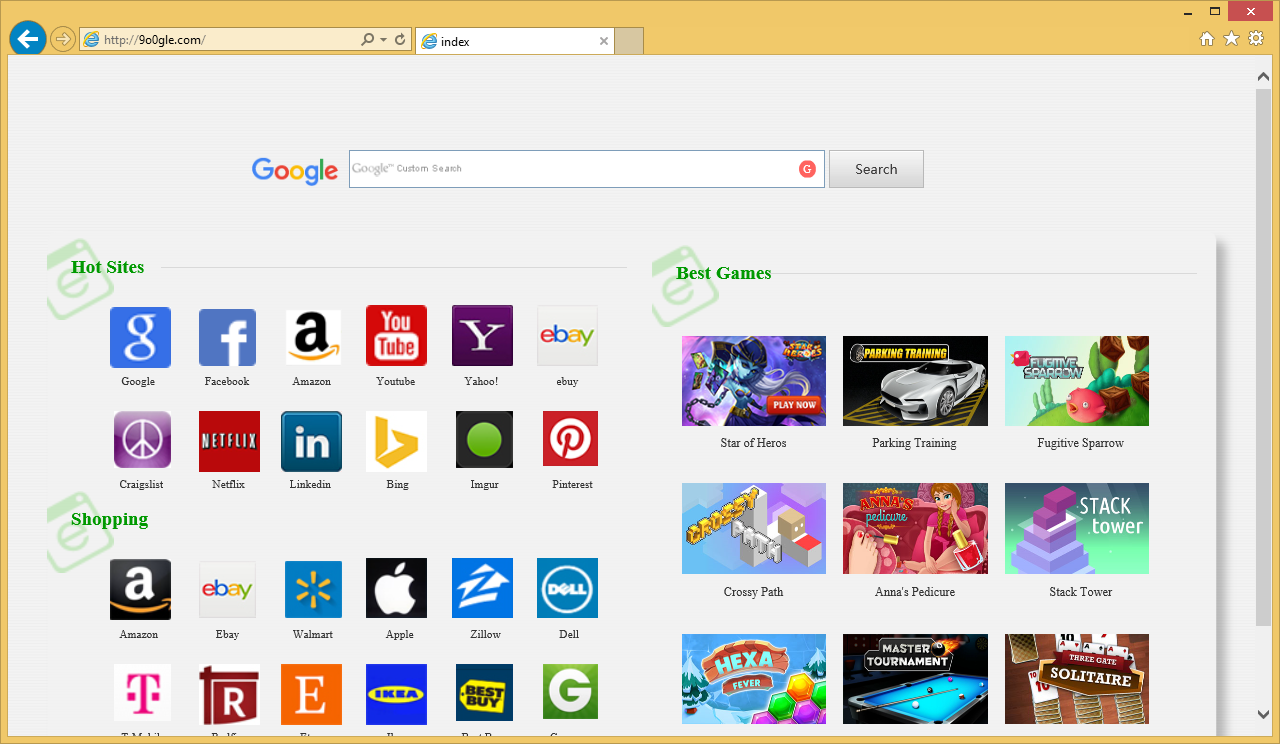Viewport: 1280px width, 744px height.
Task: Click the Facebook icon in Hot Sites
Action: tap(227, 338)
